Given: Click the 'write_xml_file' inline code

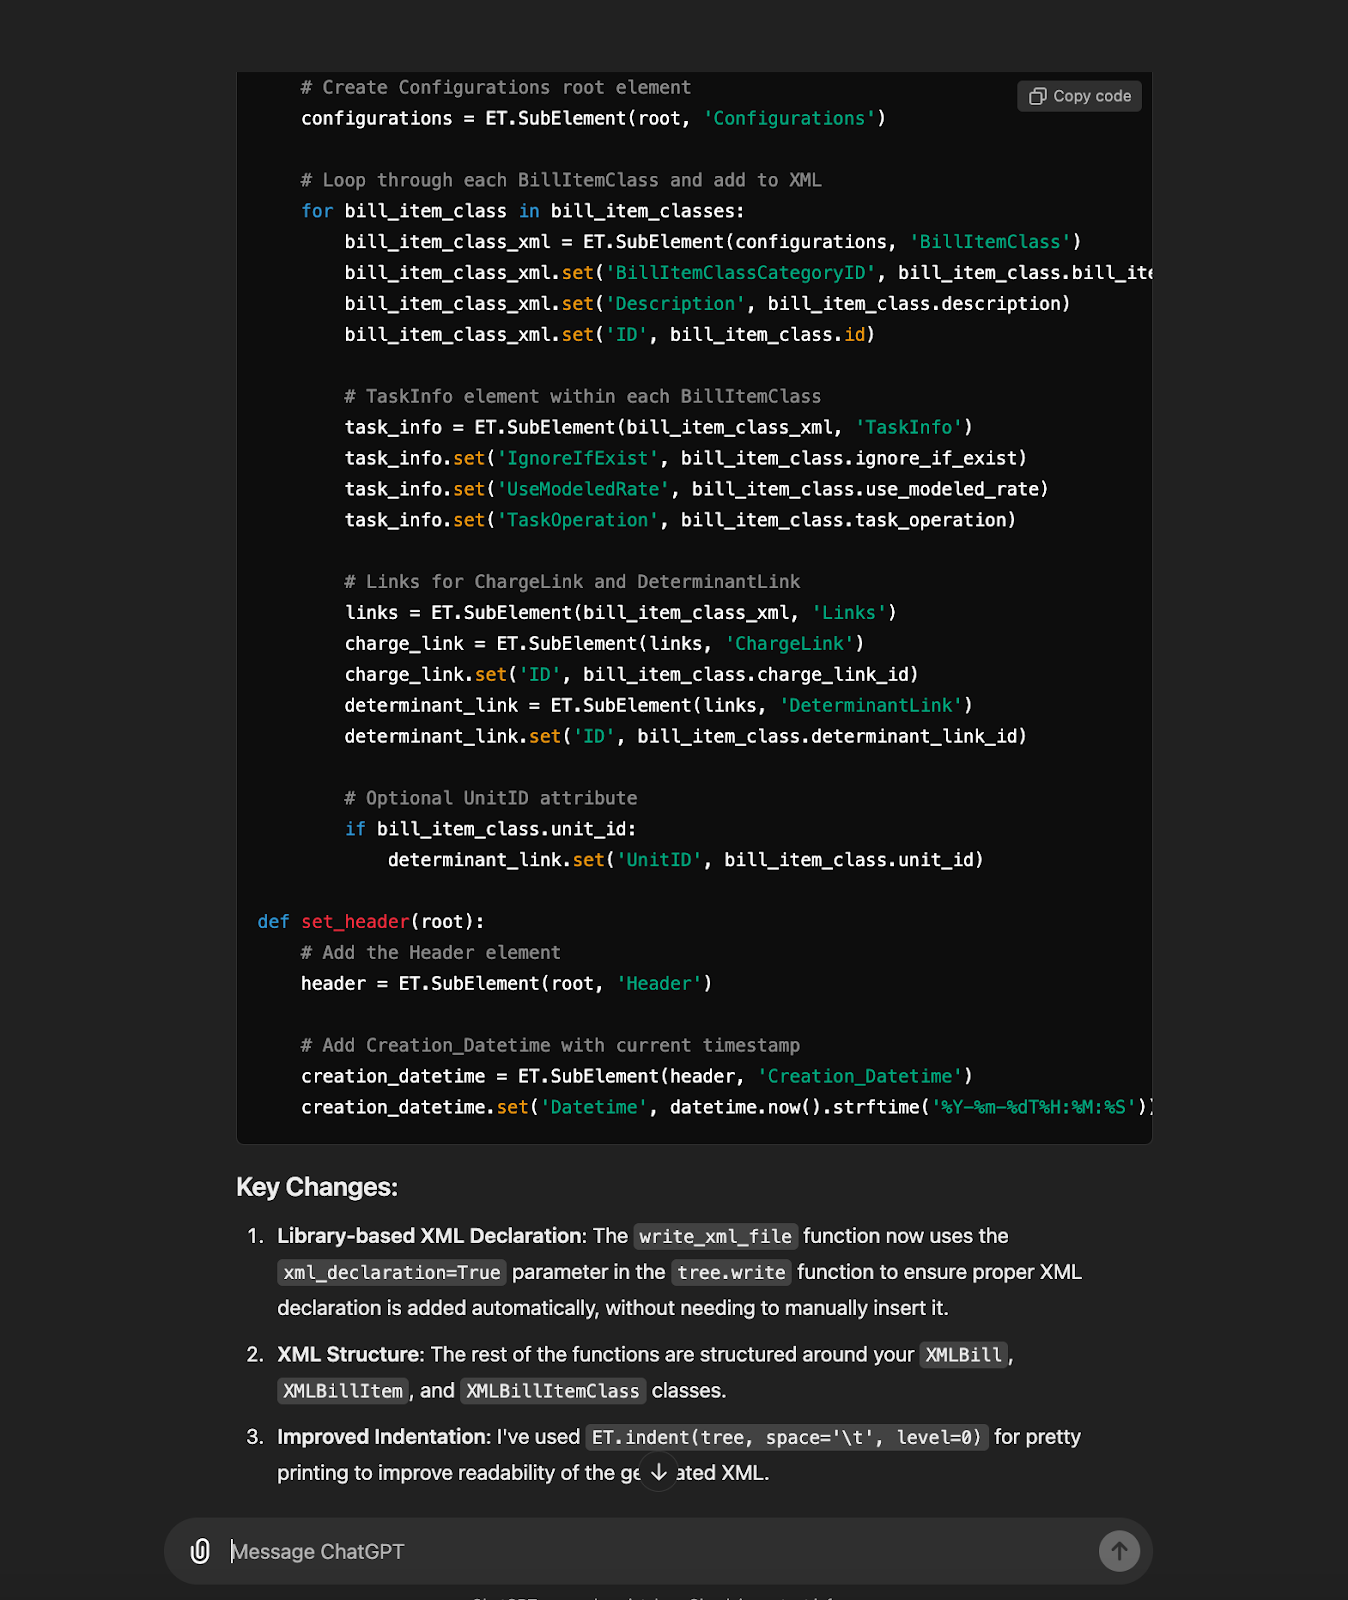Looking at the screenshot, I should coord(715,1236).
